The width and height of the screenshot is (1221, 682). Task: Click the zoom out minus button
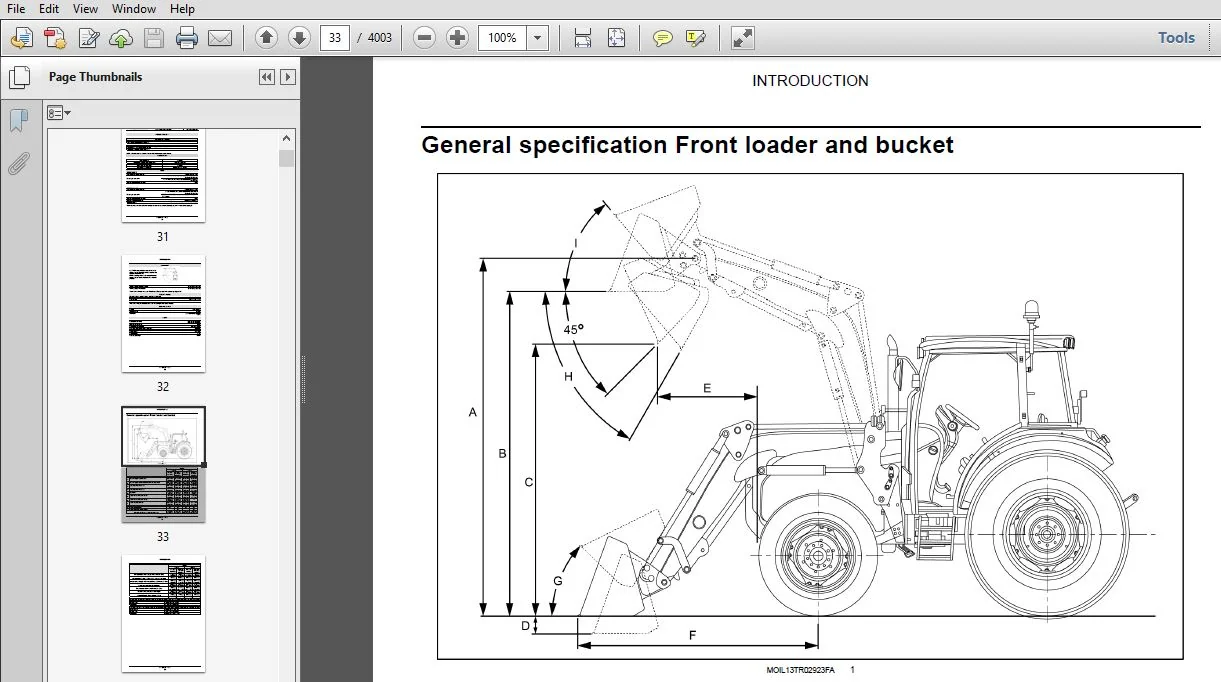click(x=425, y=38)
